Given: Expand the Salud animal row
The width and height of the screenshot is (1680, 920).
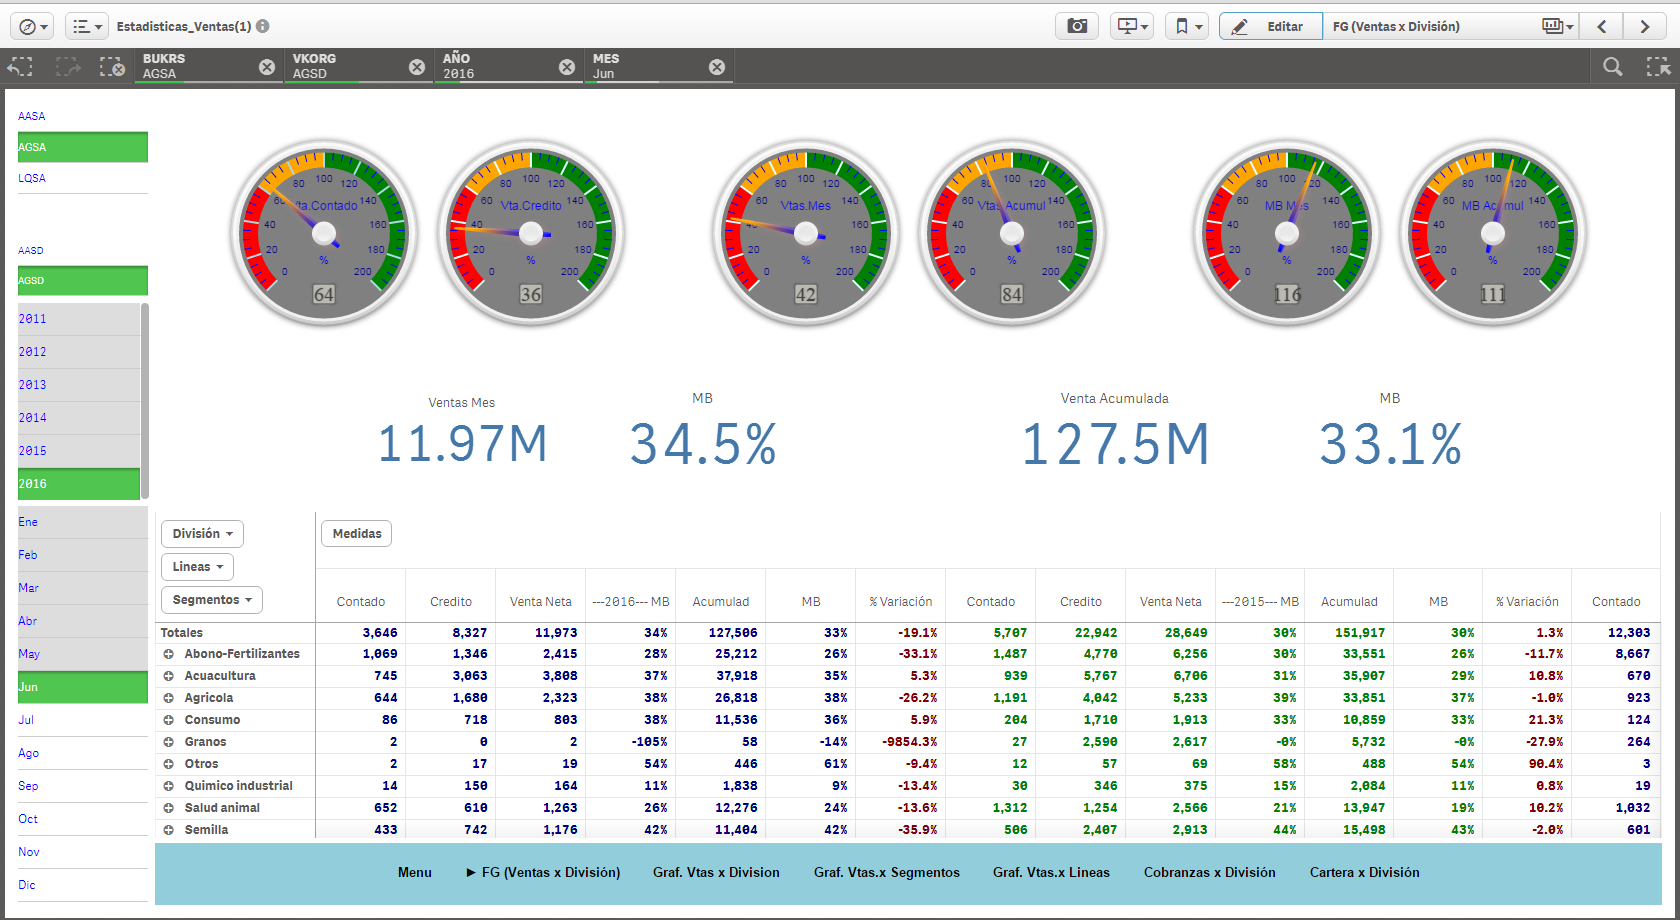Looking at the screenshot, I should click(169, 808).
